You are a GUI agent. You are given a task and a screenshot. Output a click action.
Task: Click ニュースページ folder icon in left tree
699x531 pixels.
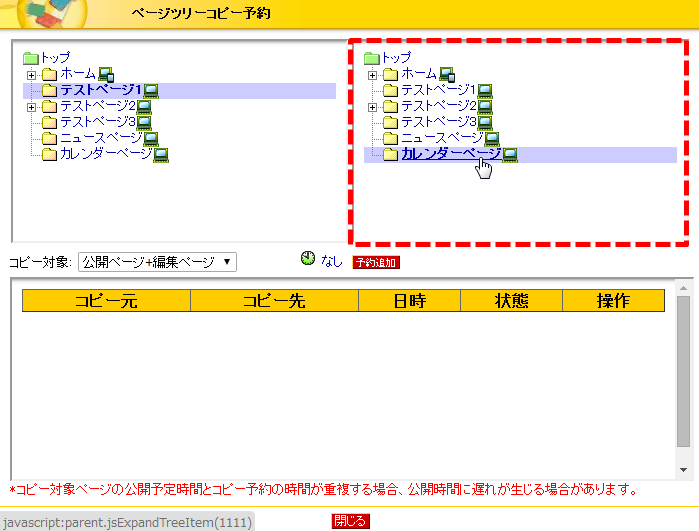click(49, 139)
